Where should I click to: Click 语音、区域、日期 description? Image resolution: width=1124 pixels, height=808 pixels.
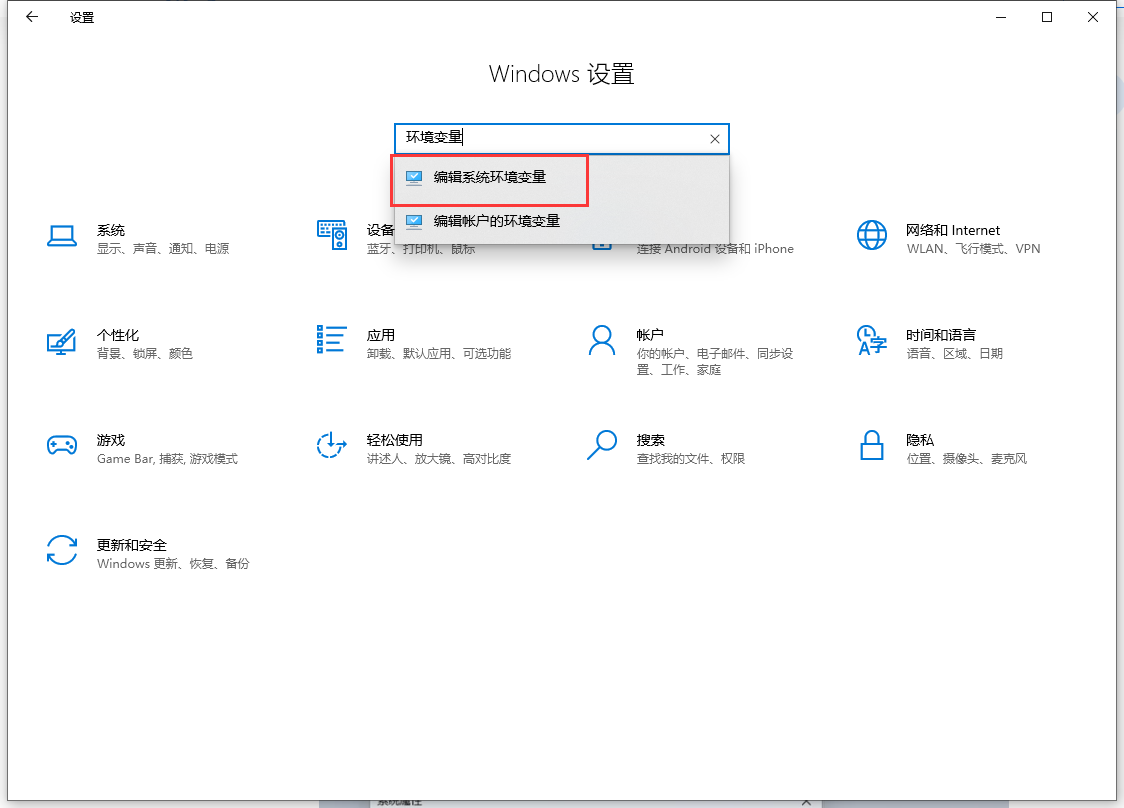(954, 353)
